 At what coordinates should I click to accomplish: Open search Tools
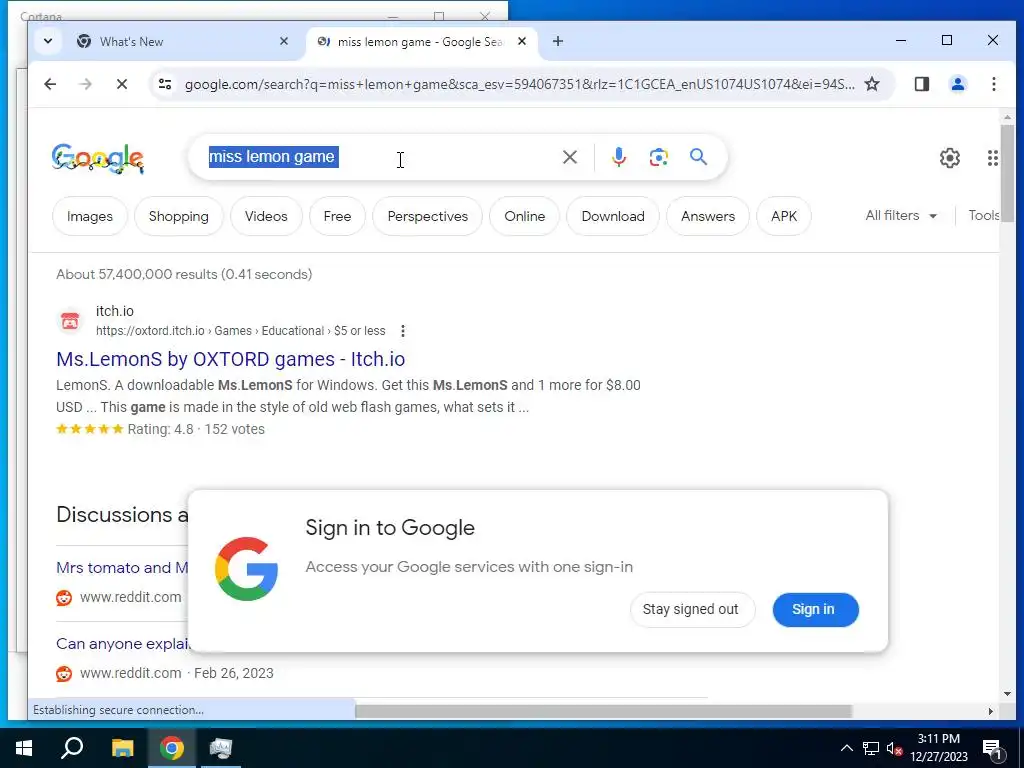point(984,216)
